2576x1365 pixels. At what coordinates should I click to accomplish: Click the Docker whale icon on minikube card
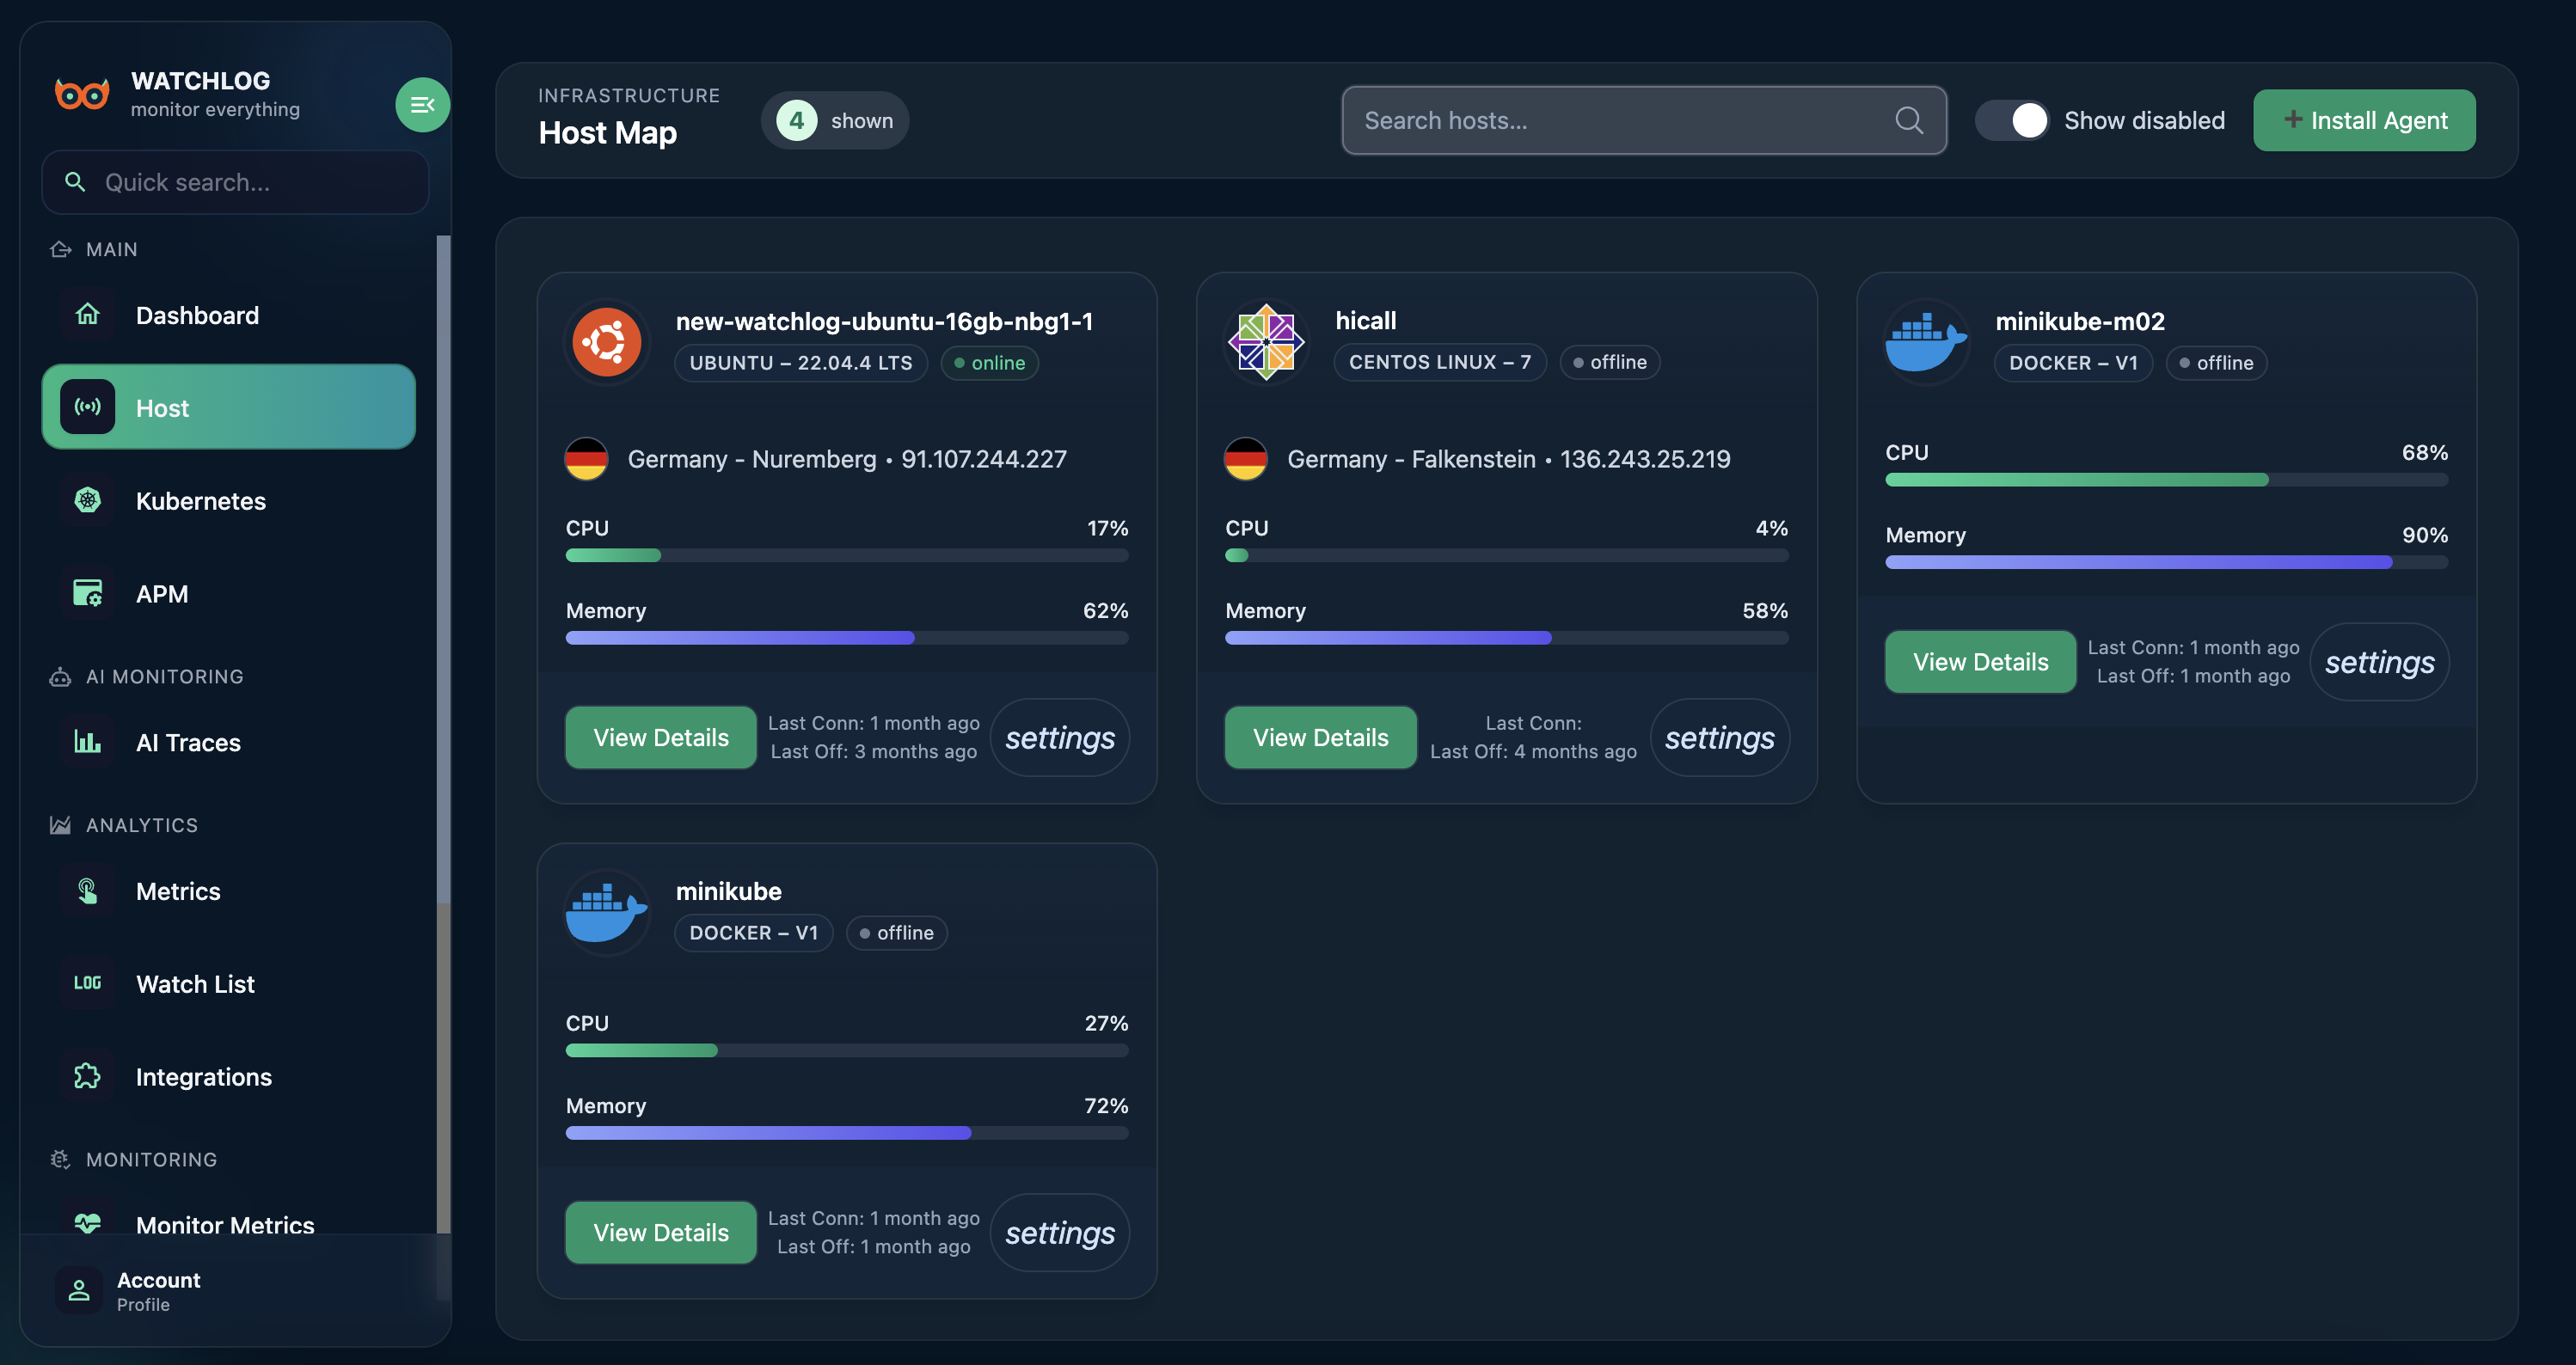click(x=607, y=912)
